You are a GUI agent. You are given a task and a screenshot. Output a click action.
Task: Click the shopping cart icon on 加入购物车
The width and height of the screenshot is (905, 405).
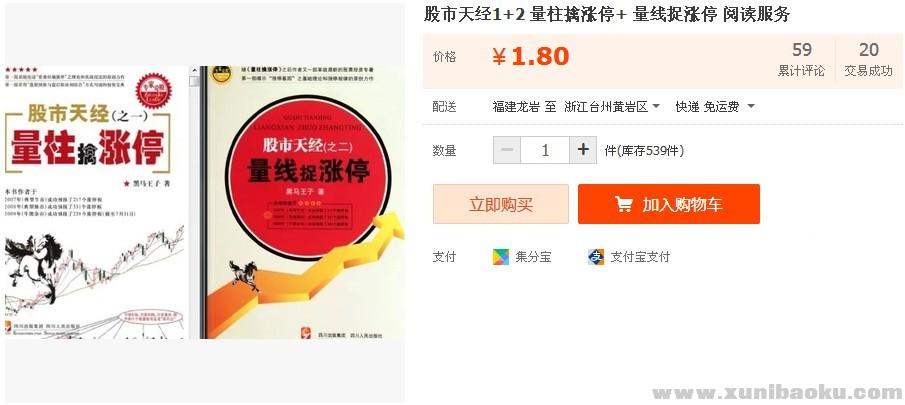tap(623, 204)
